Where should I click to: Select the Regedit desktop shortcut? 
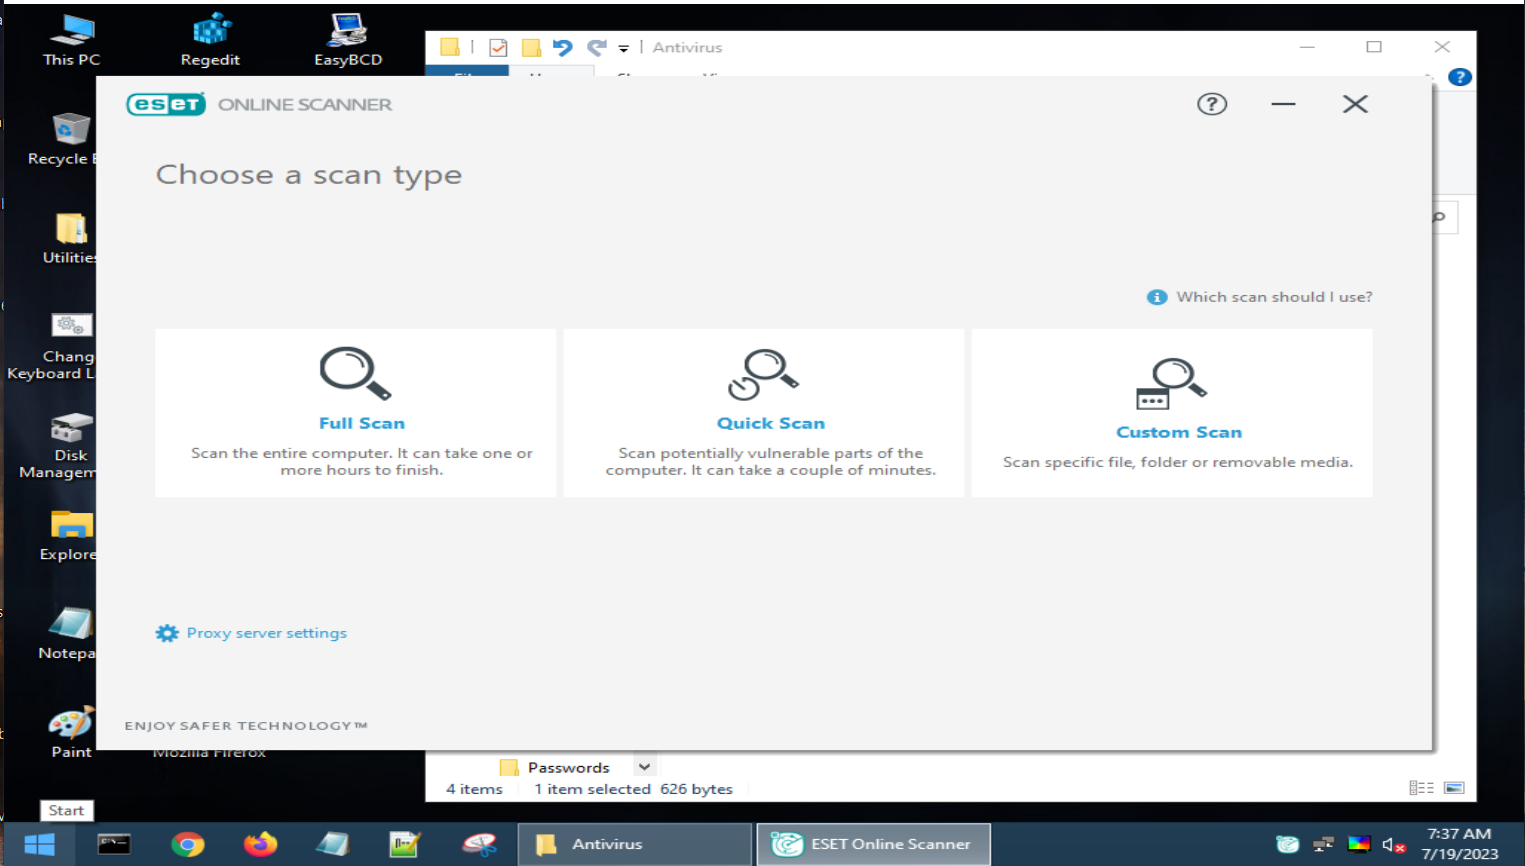click(210, 40)
